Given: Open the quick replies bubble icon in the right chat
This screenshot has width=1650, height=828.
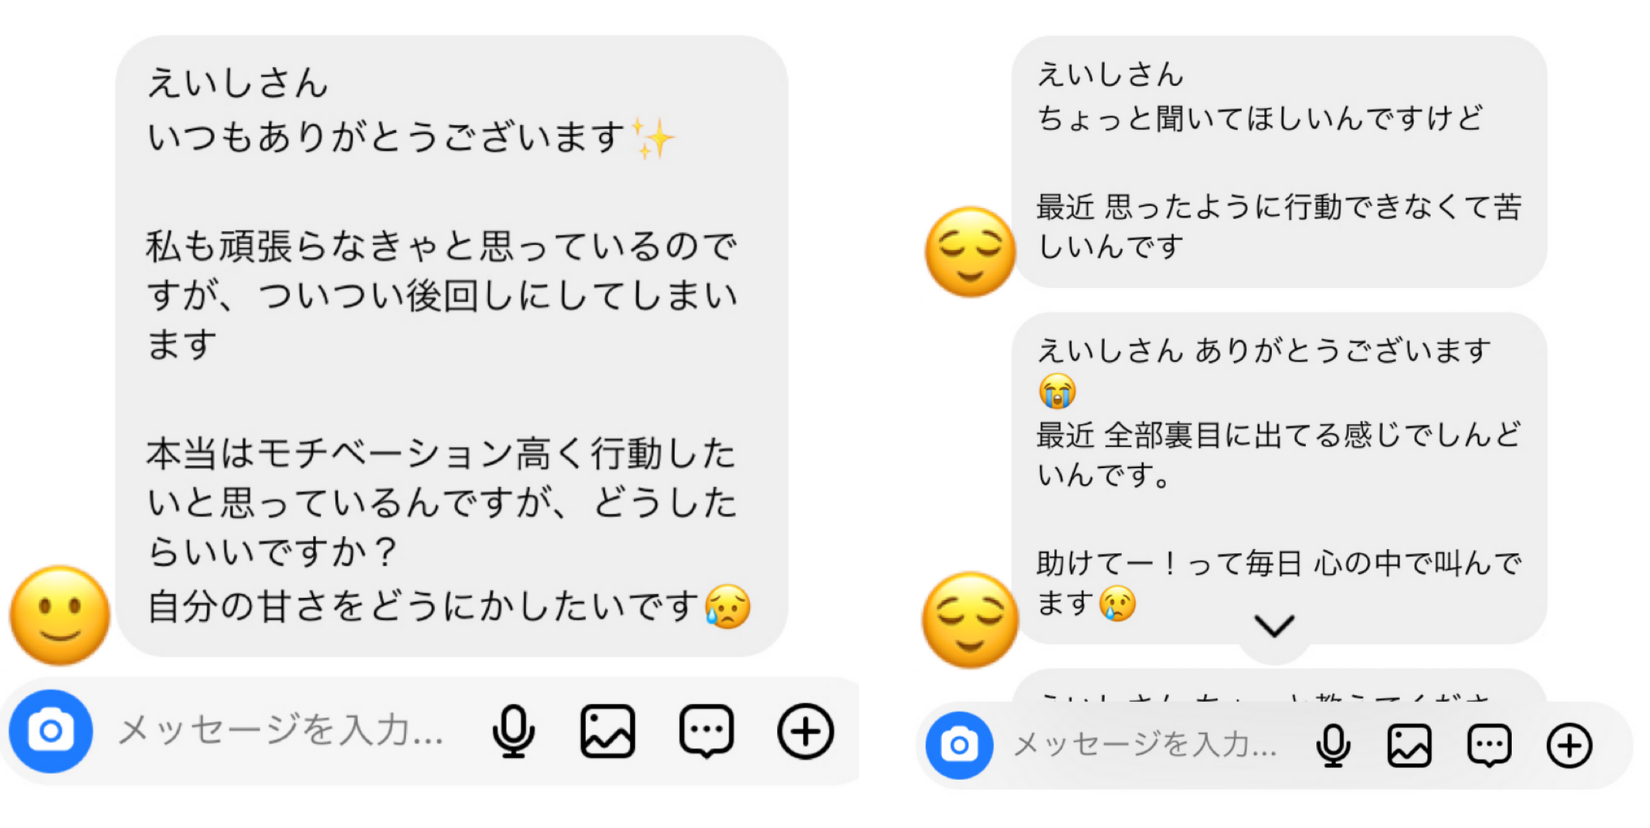Looking at the screenshot, I should (1489, 745).
